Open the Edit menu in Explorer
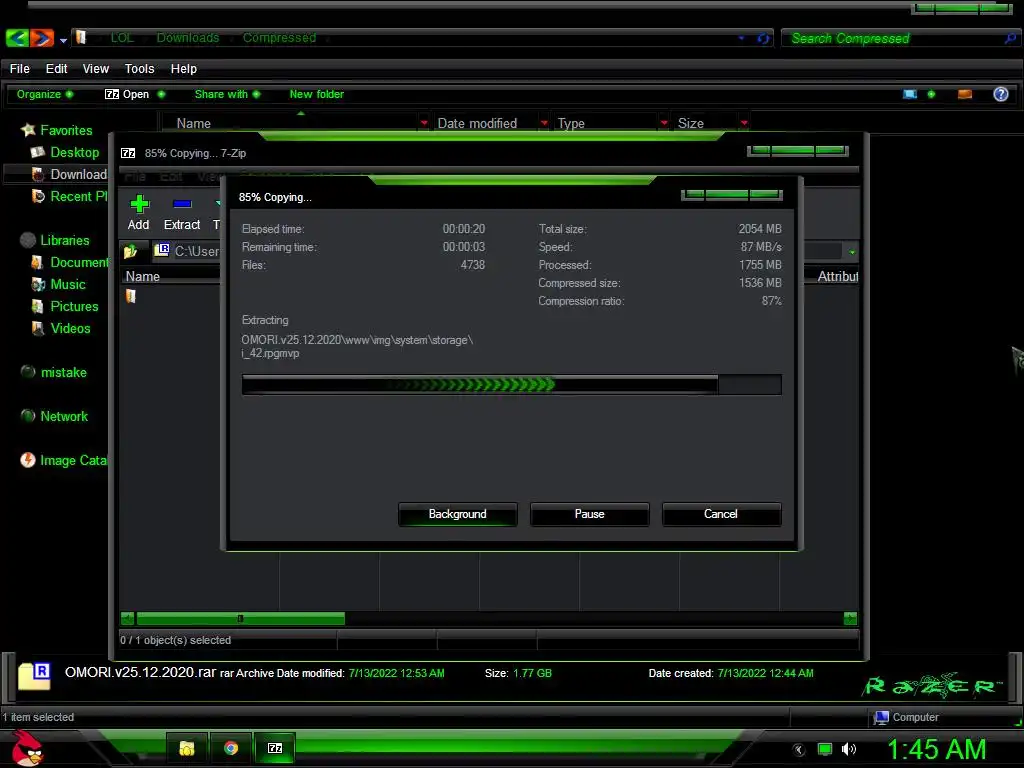The width and height of the screenshot is (1024, 768). (x=56, y=69)
